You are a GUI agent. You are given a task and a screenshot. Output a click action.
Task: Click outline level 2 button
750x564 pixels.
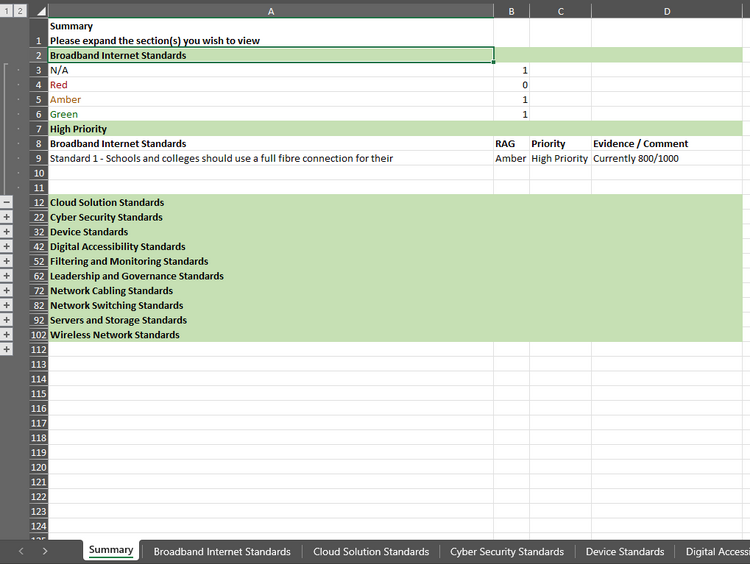[x=20, y=11]
